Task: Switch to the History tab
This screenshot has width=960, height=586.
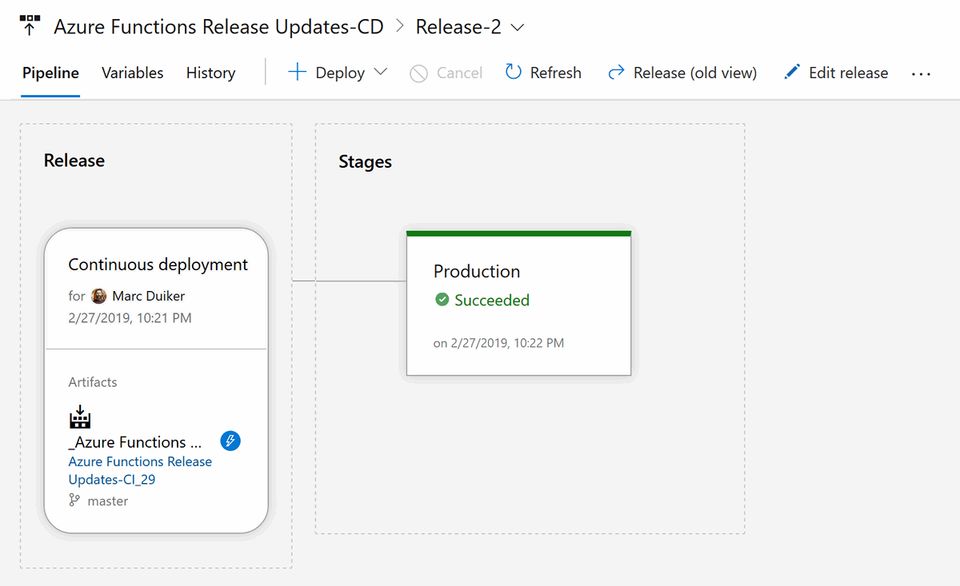Action: coord(211,73)
